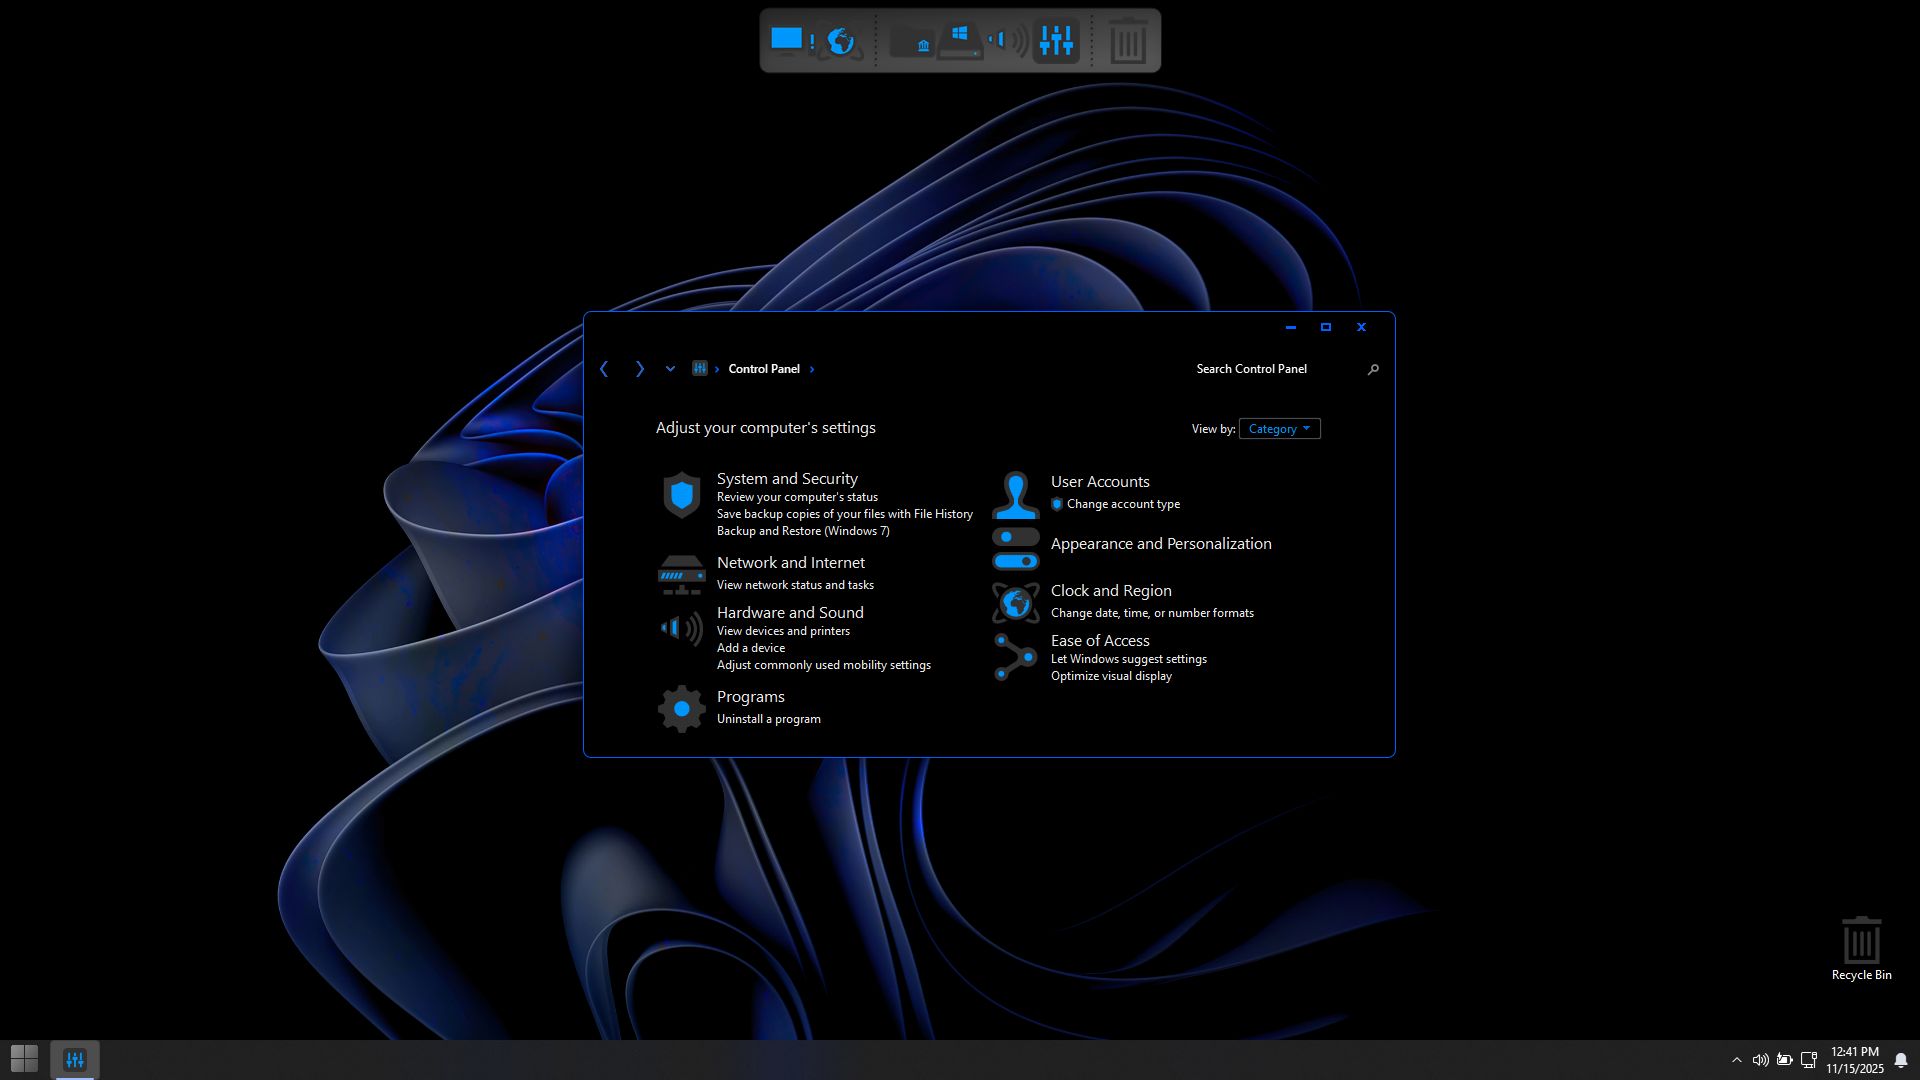
Task: Click the Change account type link
Action: click(1123, 504)
